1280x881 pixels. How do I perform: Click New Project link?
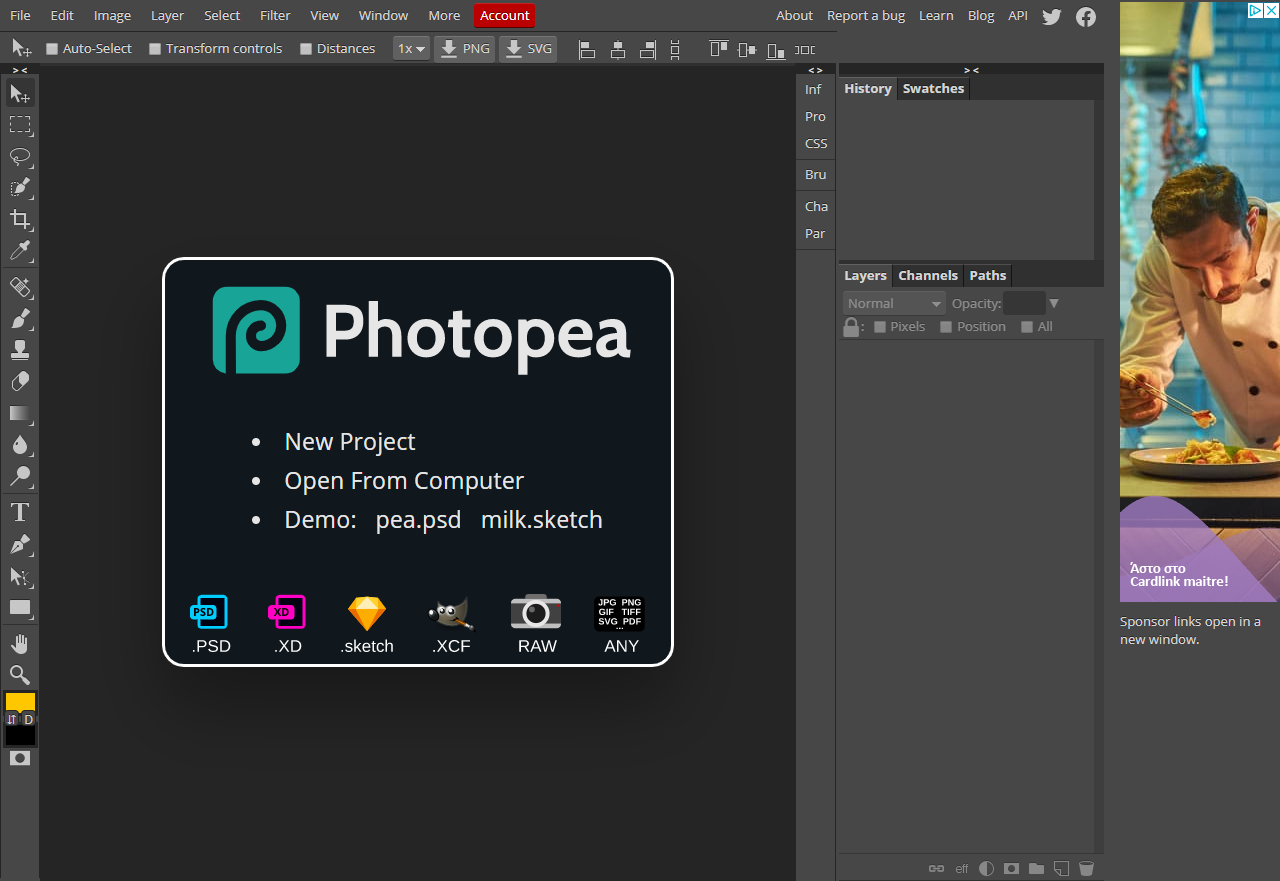[x=349, y=442]
